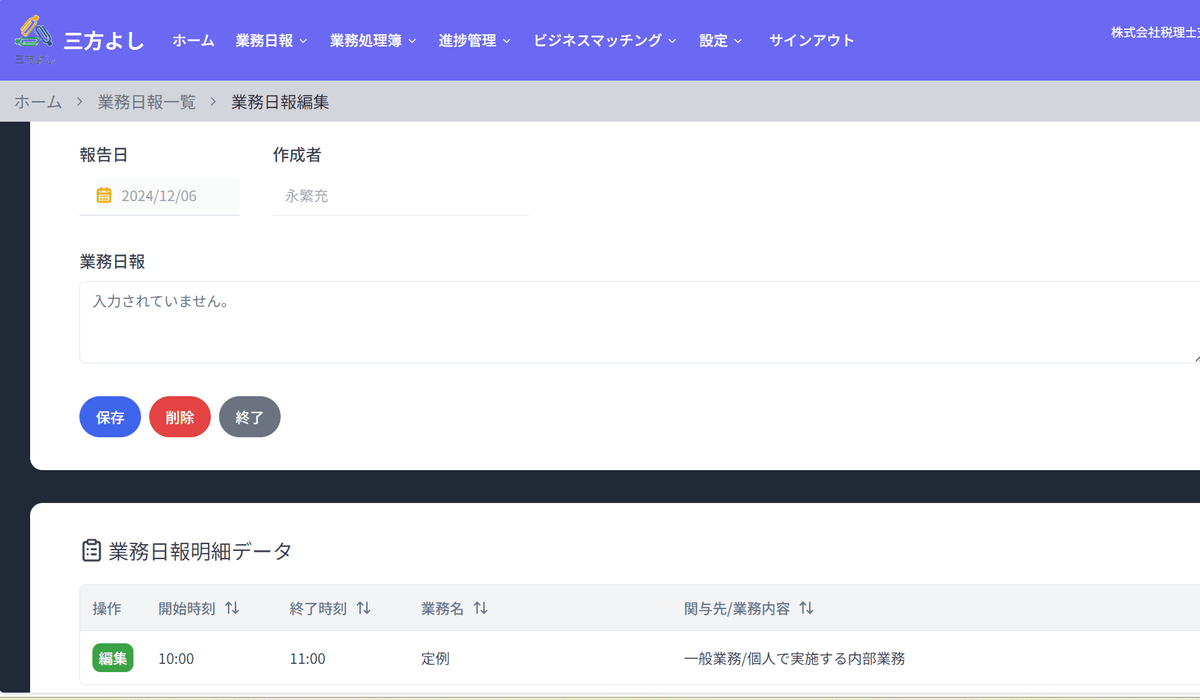The image size is (1200, 700).
Task: Click the calendar icon in report date
Action: [x=104, y=195]
